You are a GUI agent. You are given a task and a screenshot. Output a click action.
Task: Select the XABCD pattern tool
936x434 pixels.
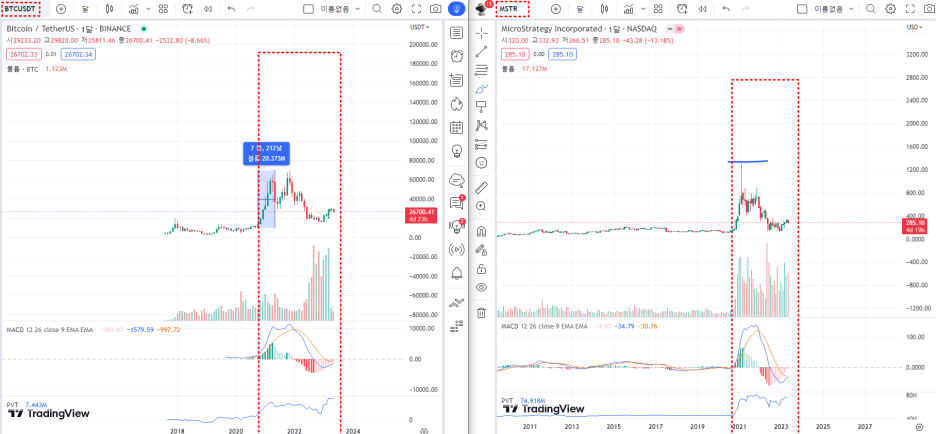[x=481, y=125]
